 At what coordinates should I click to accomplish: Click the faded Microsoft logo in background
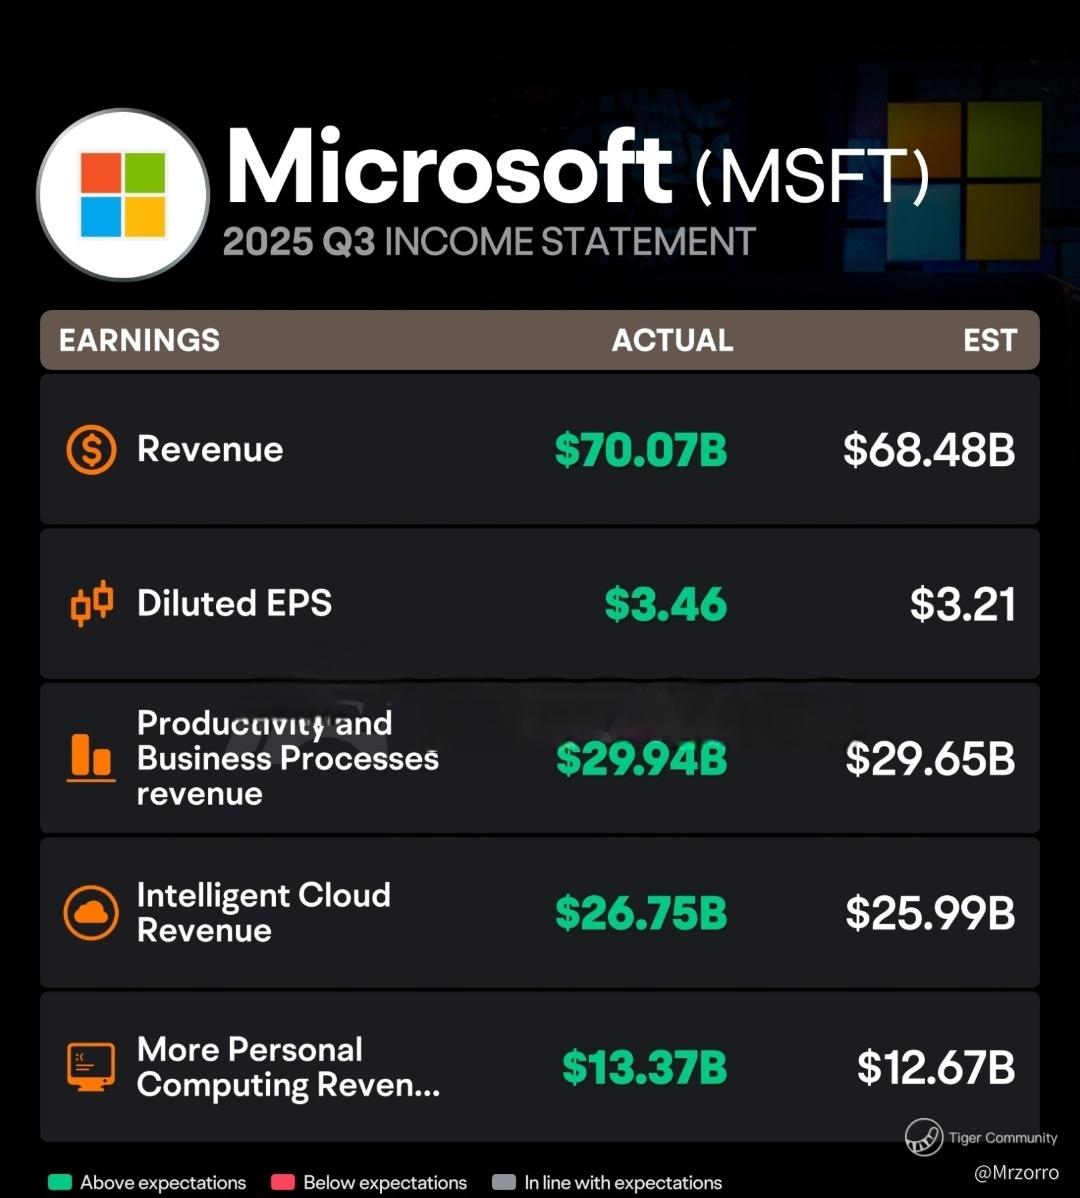pyautogui.click(x=964, y=180)
